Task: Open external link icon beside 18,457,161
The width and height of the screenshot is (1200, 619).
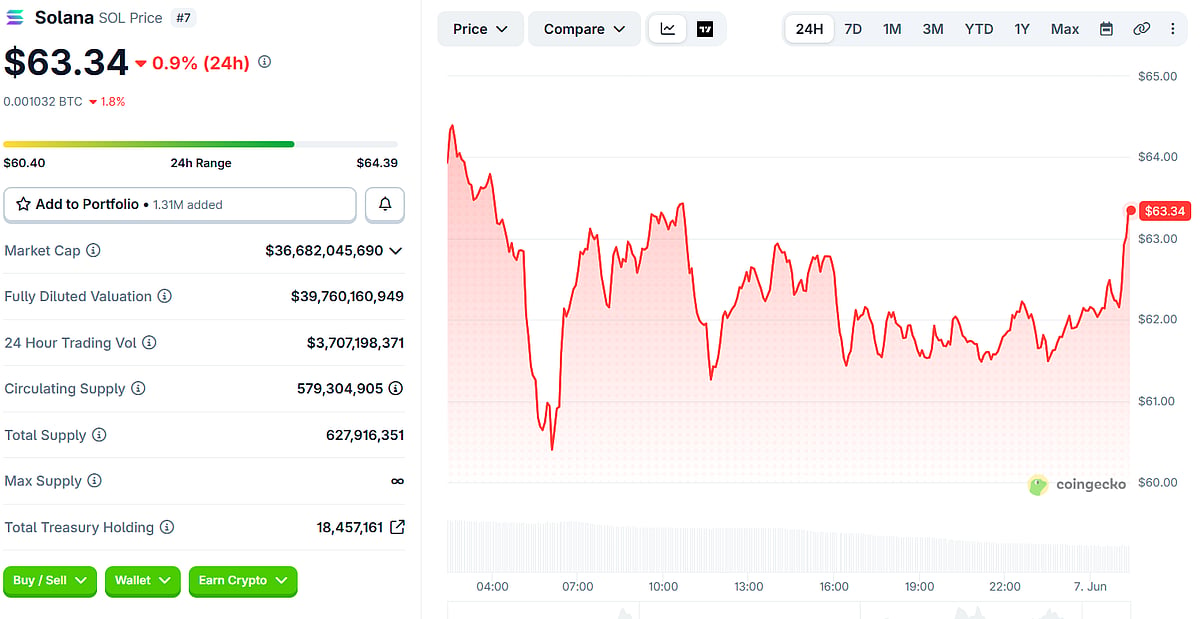Action: tap(397, 526)
